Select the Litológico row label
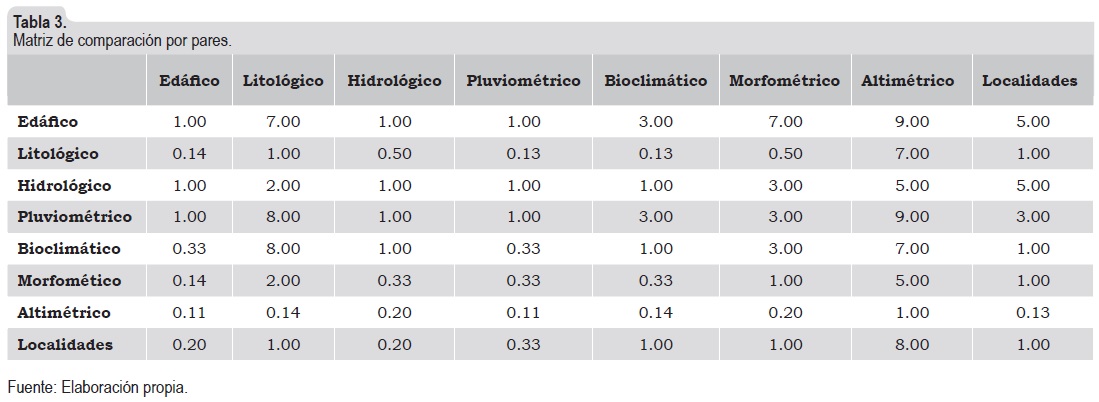Viewport: 1099px width, 402px height. coord(57,153)
